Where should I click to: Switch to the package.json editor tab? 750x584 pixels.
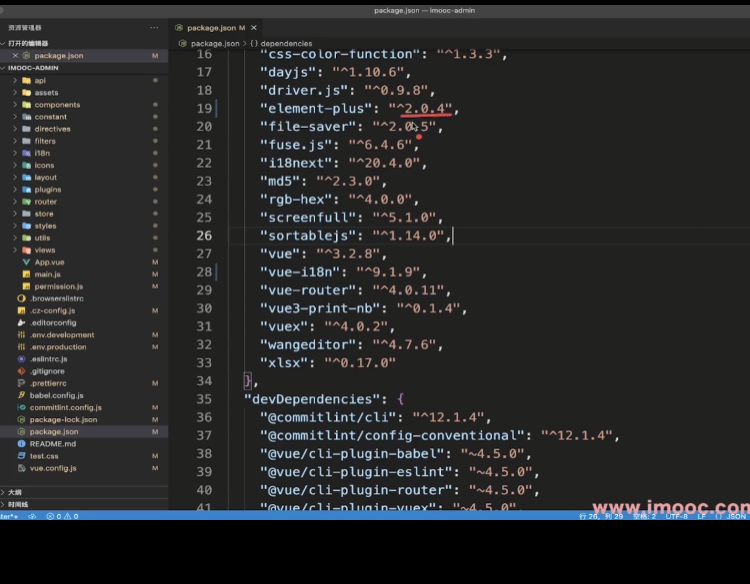coord(210,27)
